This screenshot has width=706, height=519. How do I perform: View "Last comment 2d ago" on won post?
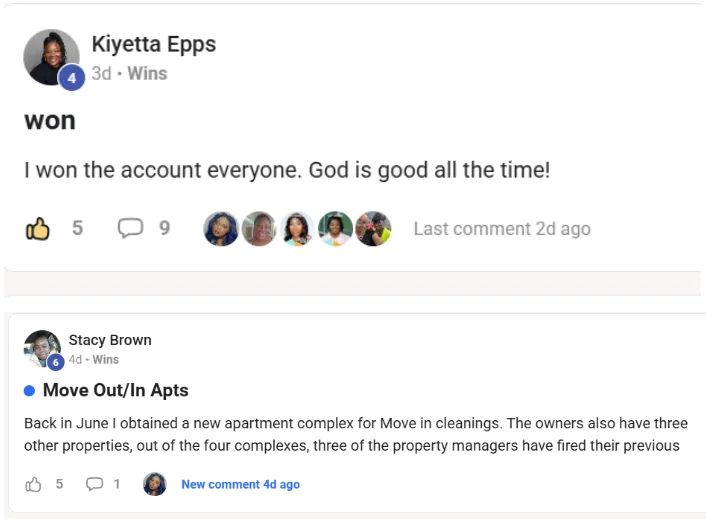click(501, 229)
